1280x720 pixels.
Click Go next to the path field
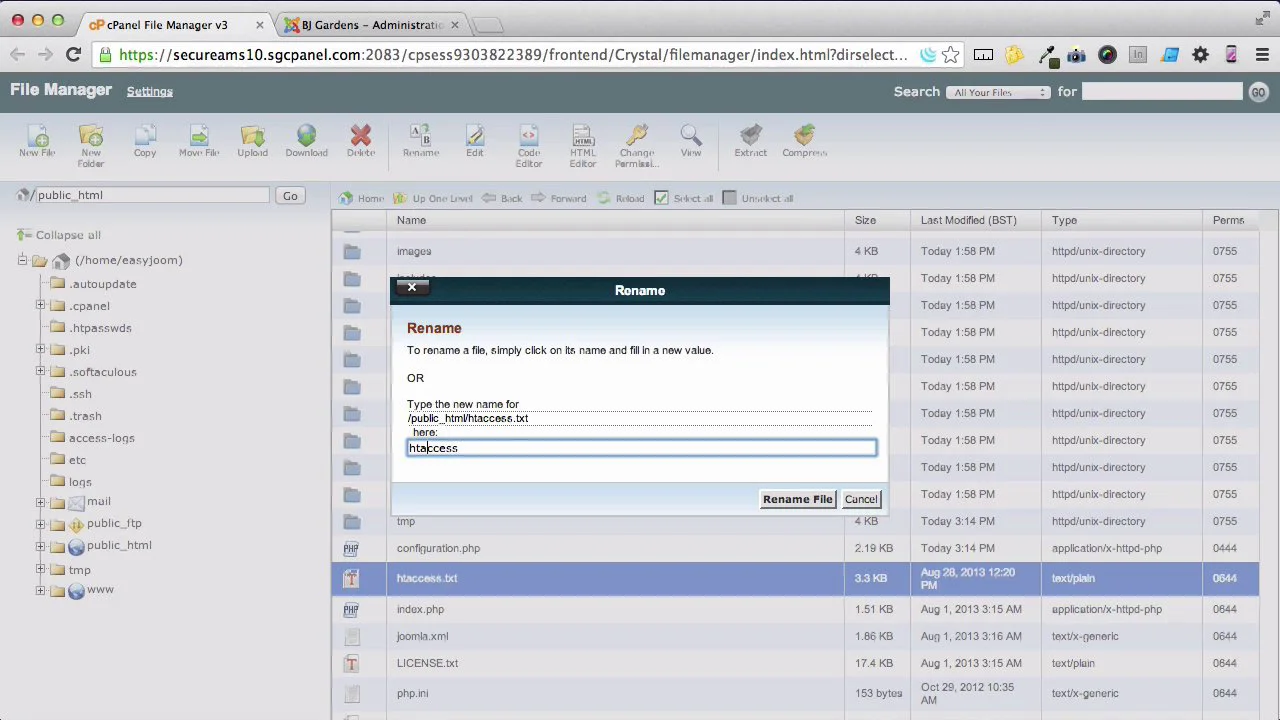[x=290, y=196]
